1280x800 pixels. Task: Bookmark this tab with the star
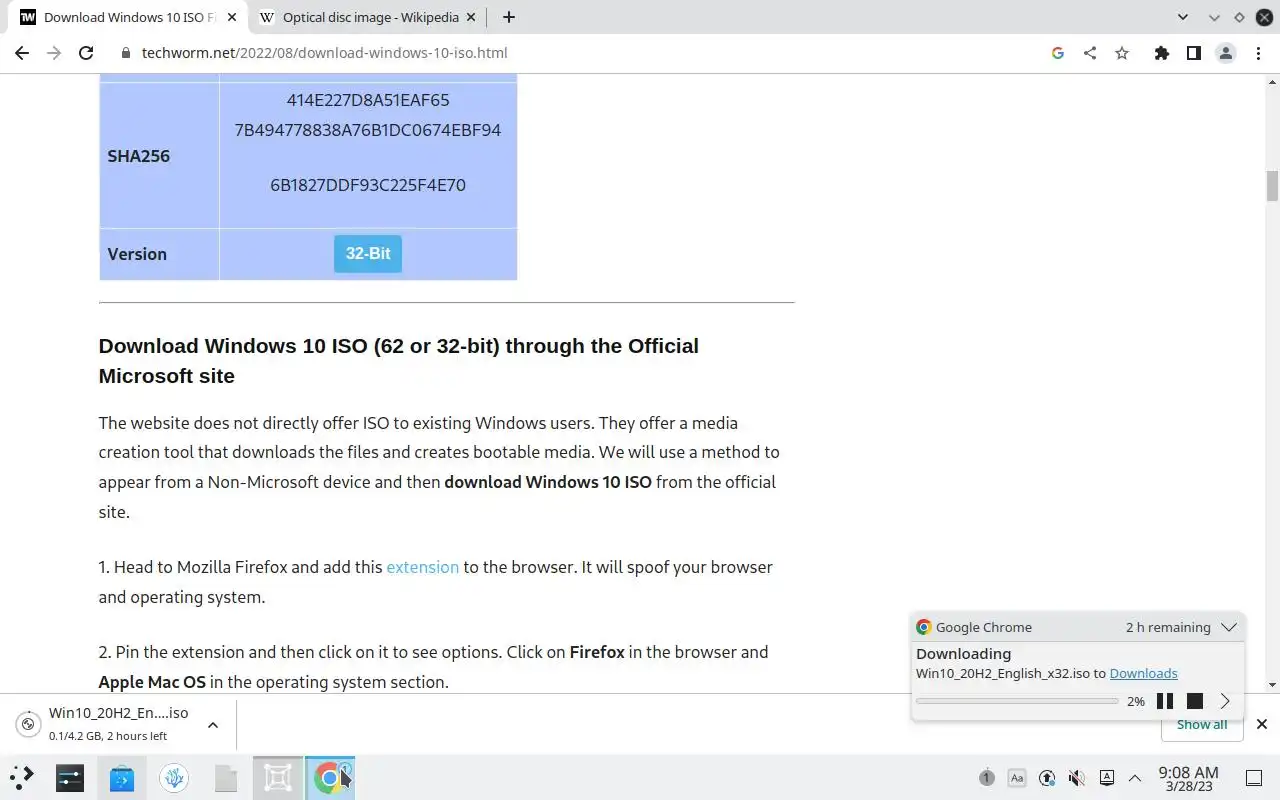point(1122,53)
